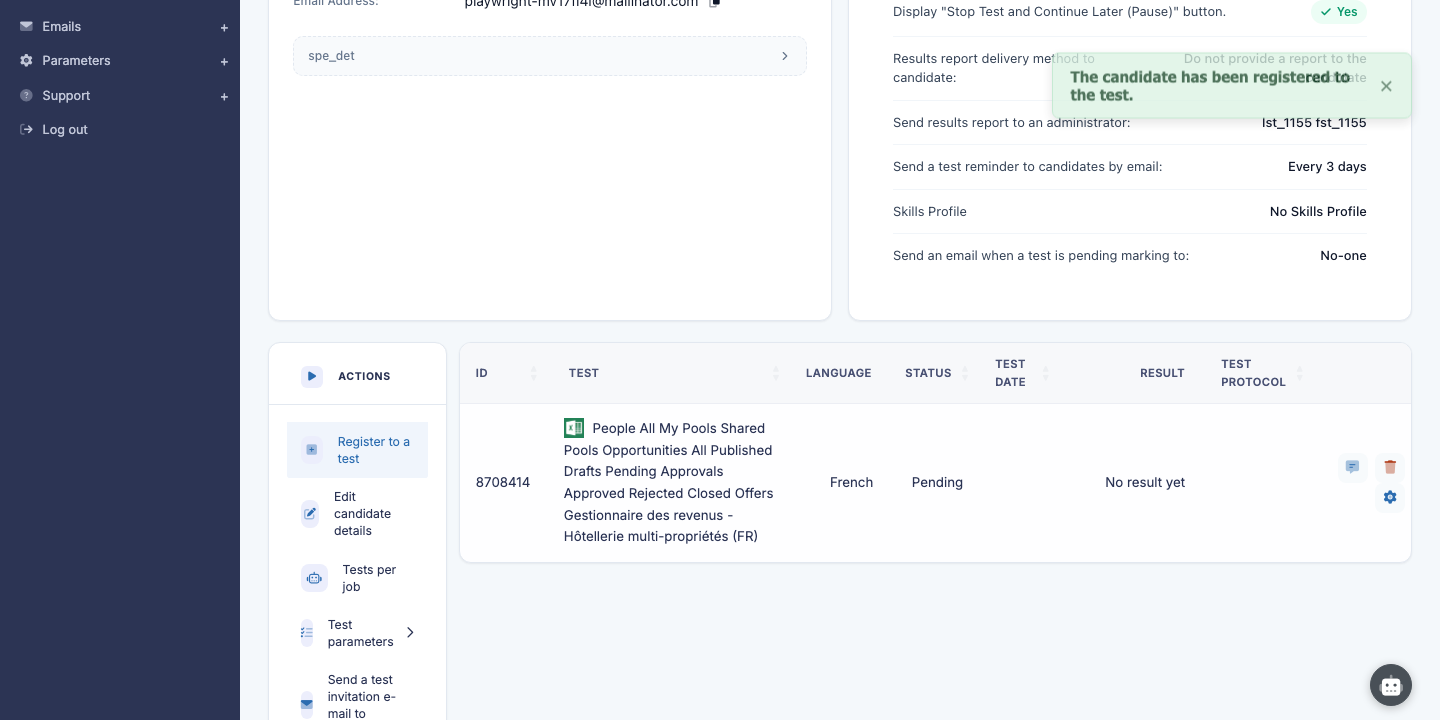Click the green Yes badge for Pause button
The height and width of the screenshot is (720, 1440).
pyautogui.click(x=1339, y=12)
